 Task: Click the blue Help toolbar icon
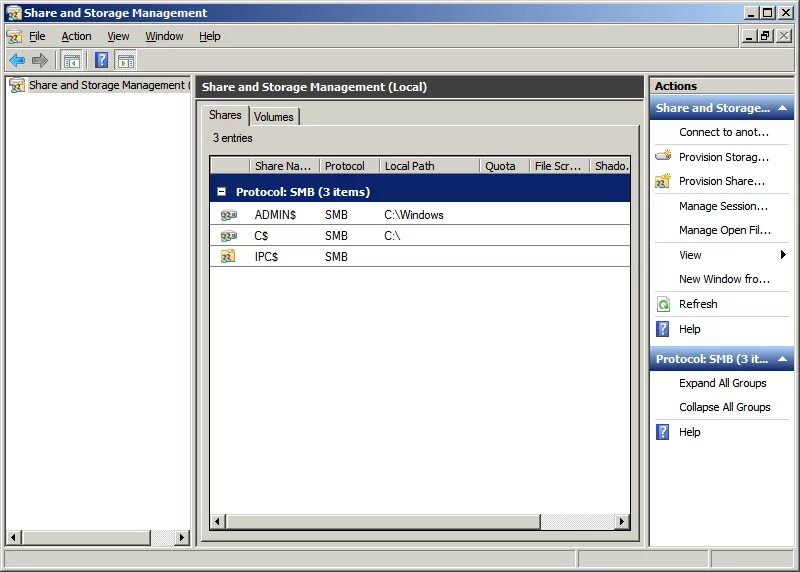click(102, 60)
